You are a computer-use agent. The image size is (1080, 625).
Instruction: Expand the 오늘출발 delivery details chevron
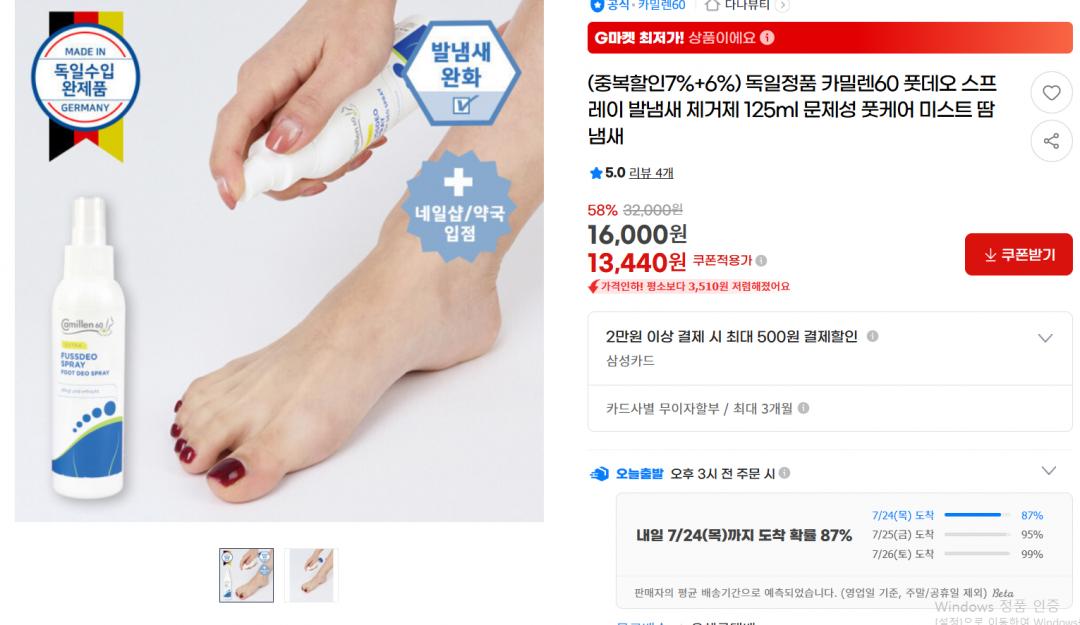click(1048, 471)
